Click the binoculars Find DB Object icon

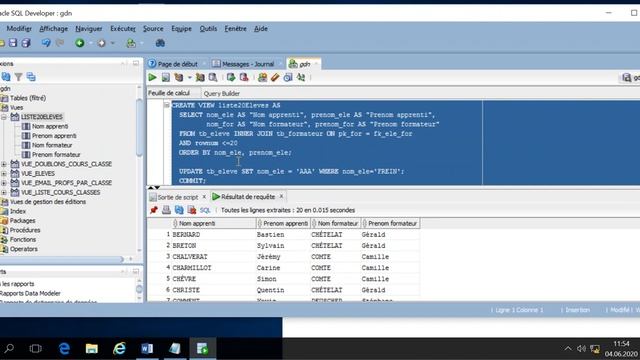160,43
